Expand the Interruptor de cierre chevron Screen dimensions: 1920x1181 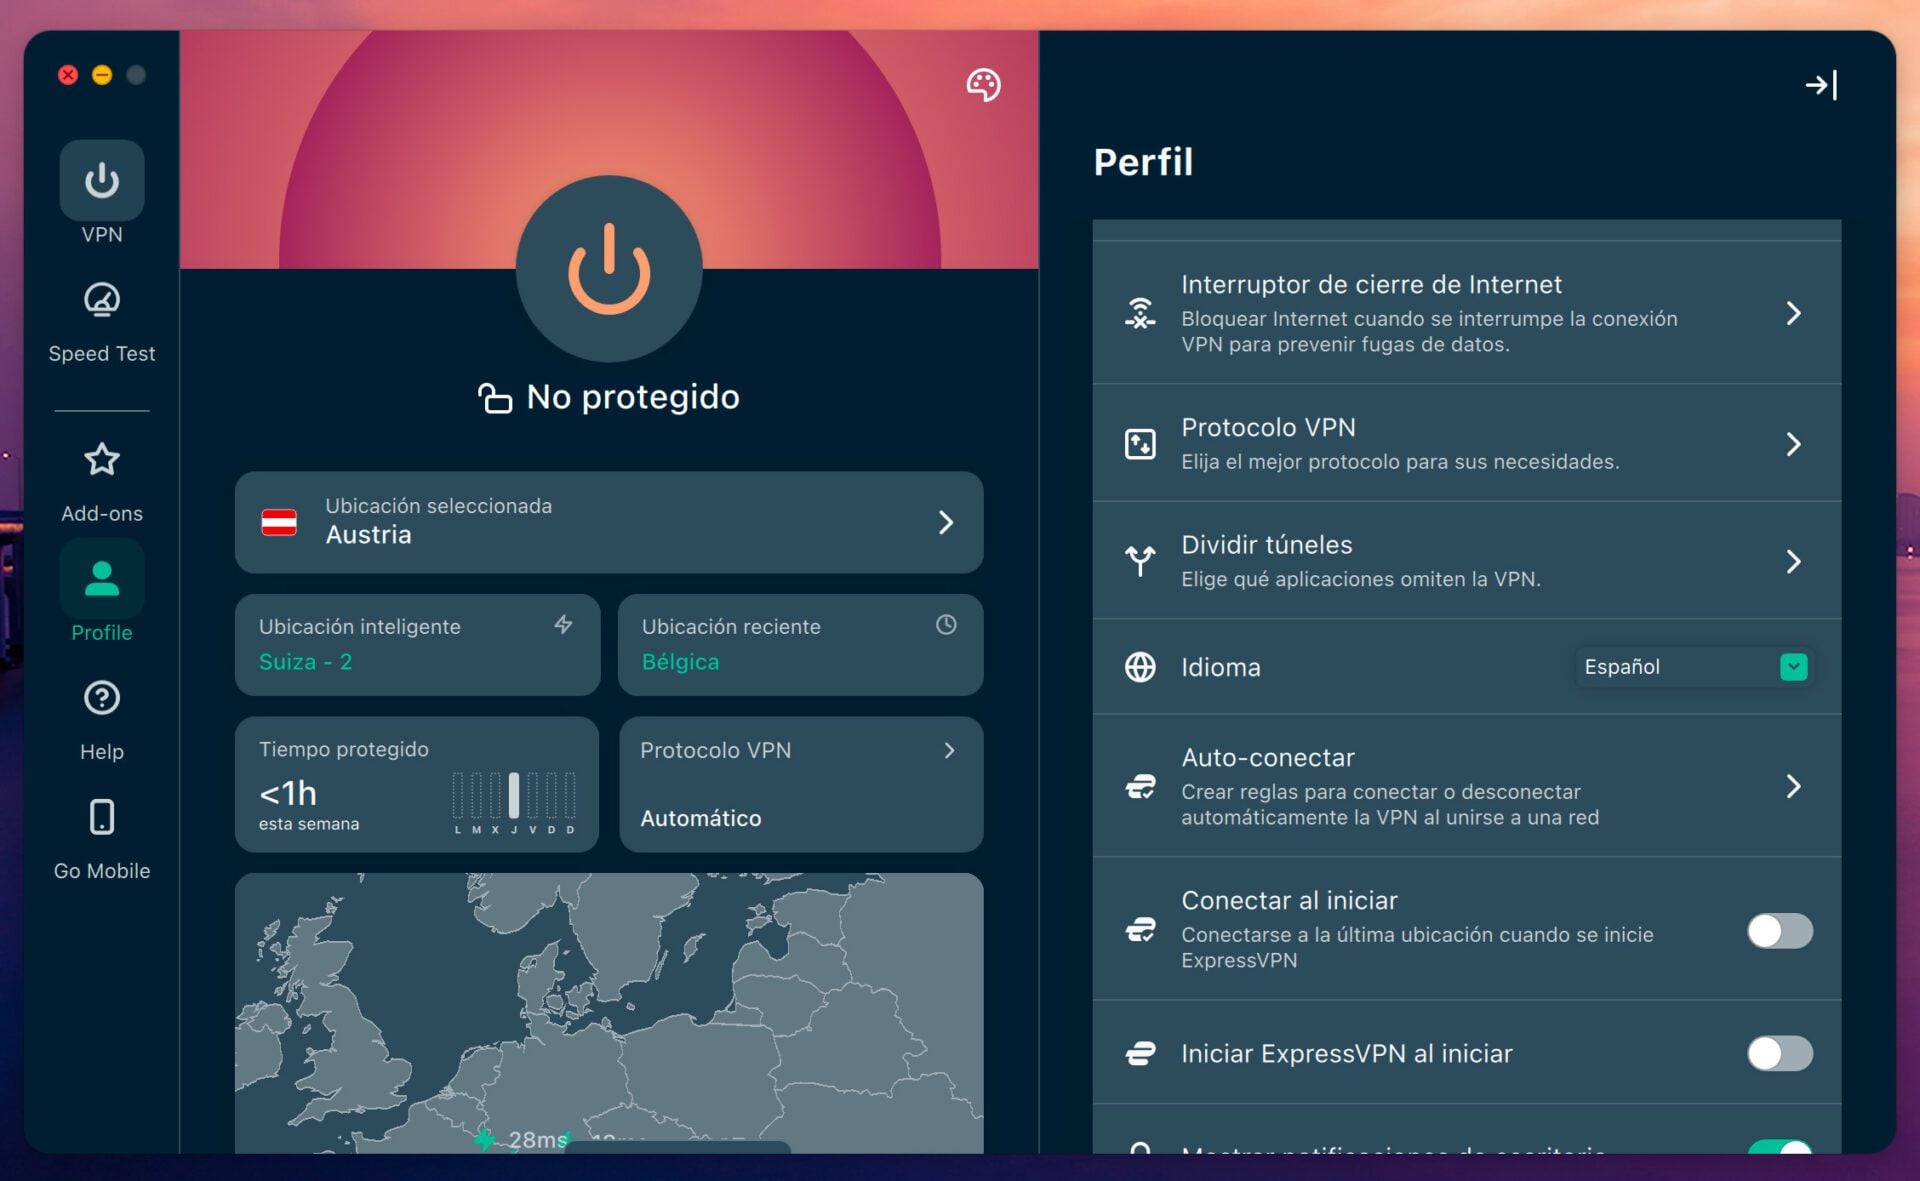(1793, 313)
